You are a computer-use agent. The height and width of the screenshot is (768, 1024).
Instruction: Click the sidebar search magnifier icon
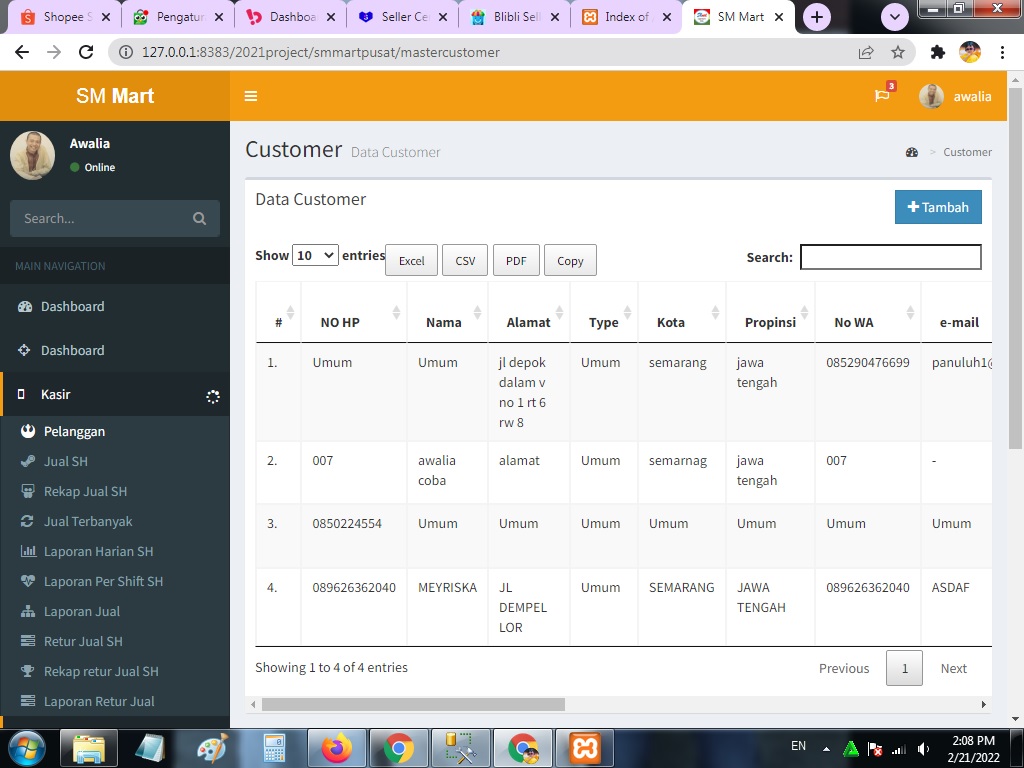(x=199, y=218)
